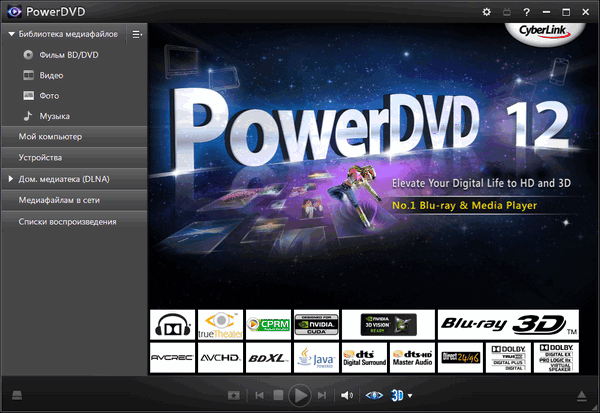Open the media library options list icon
600x413 pixels.
click(x=137, y=35)
